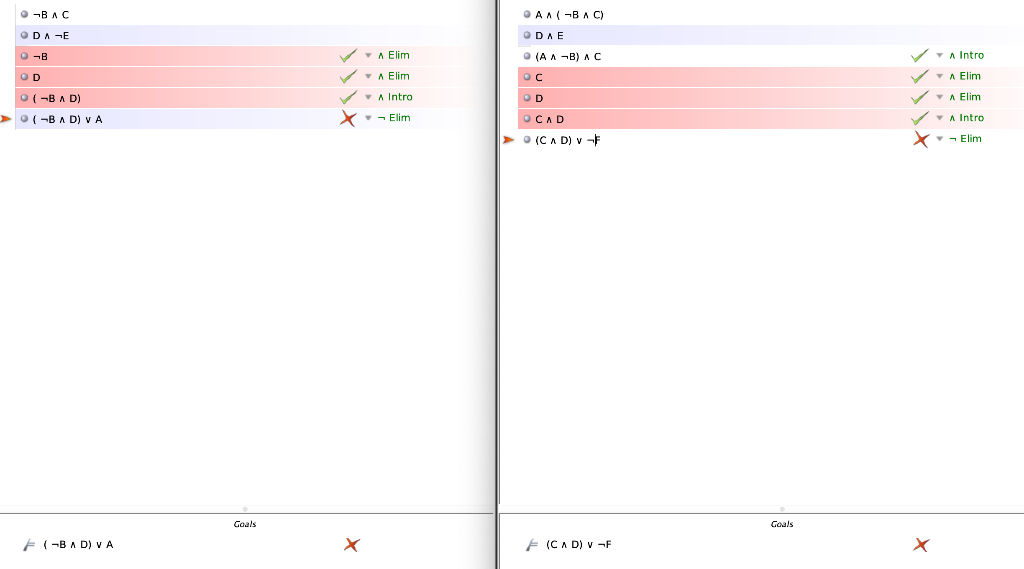Click the step bullet beside ¬B ∧ C premise

24,14
